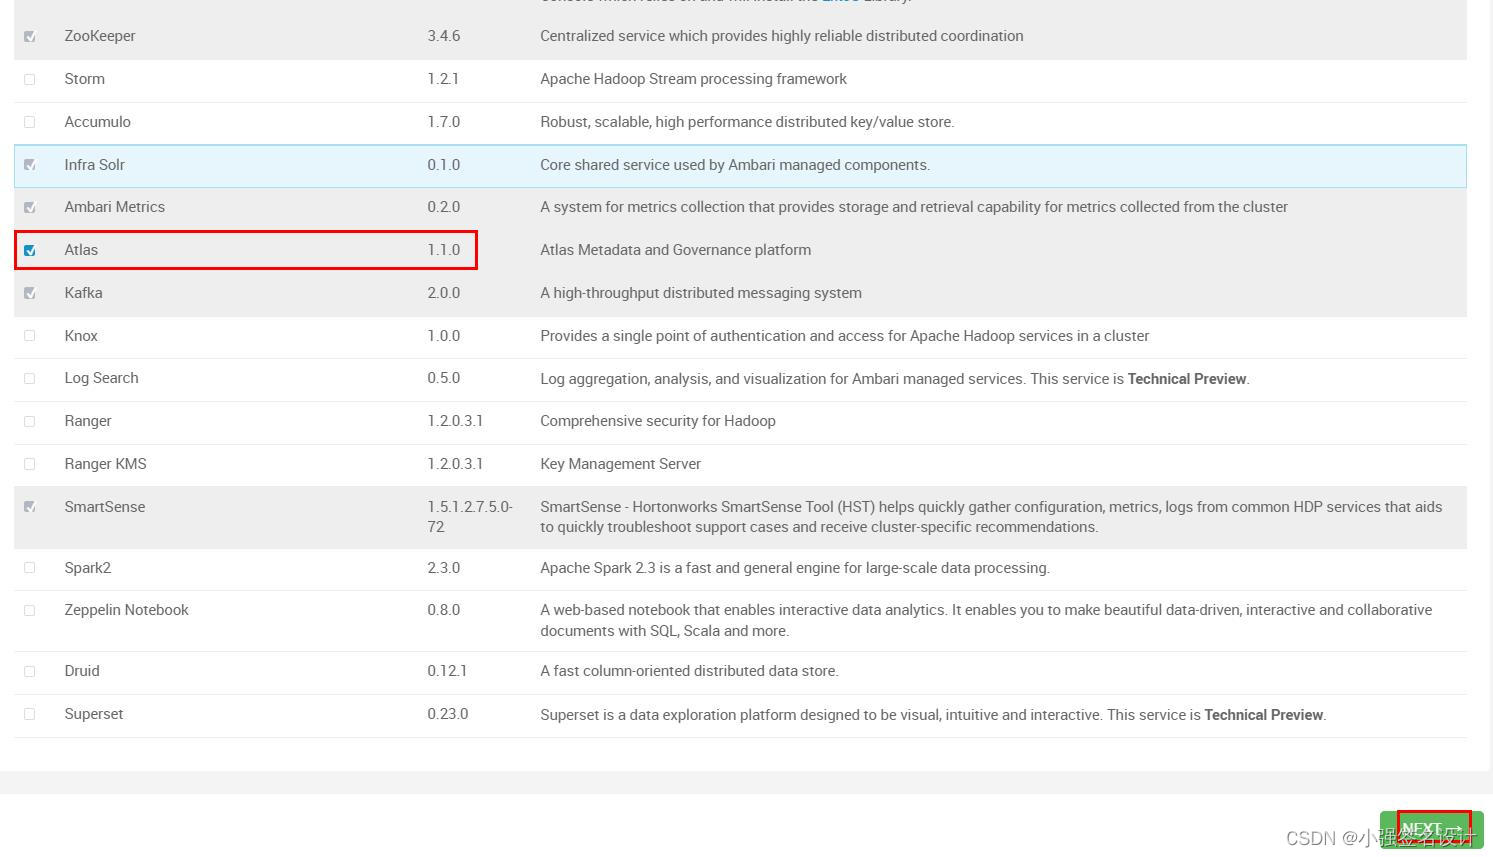Click the Superset service name

[x=94, y=714]
